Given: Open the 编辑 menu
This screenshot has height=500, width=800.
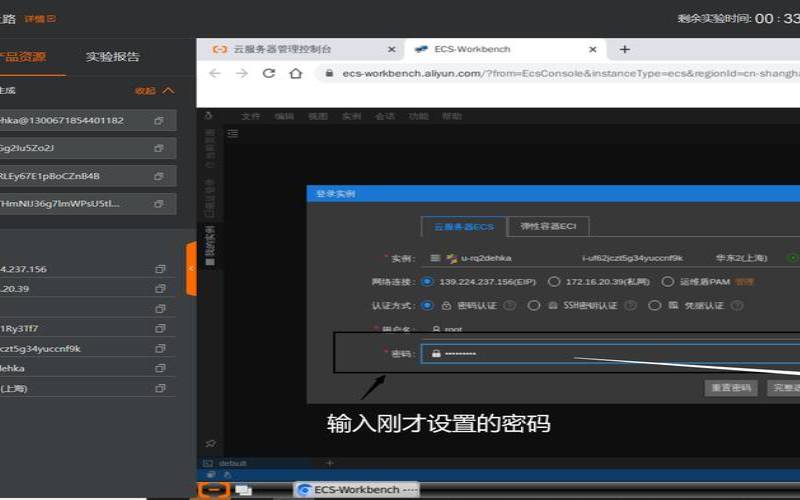Looking at the screenshot, I should (284, 116).
